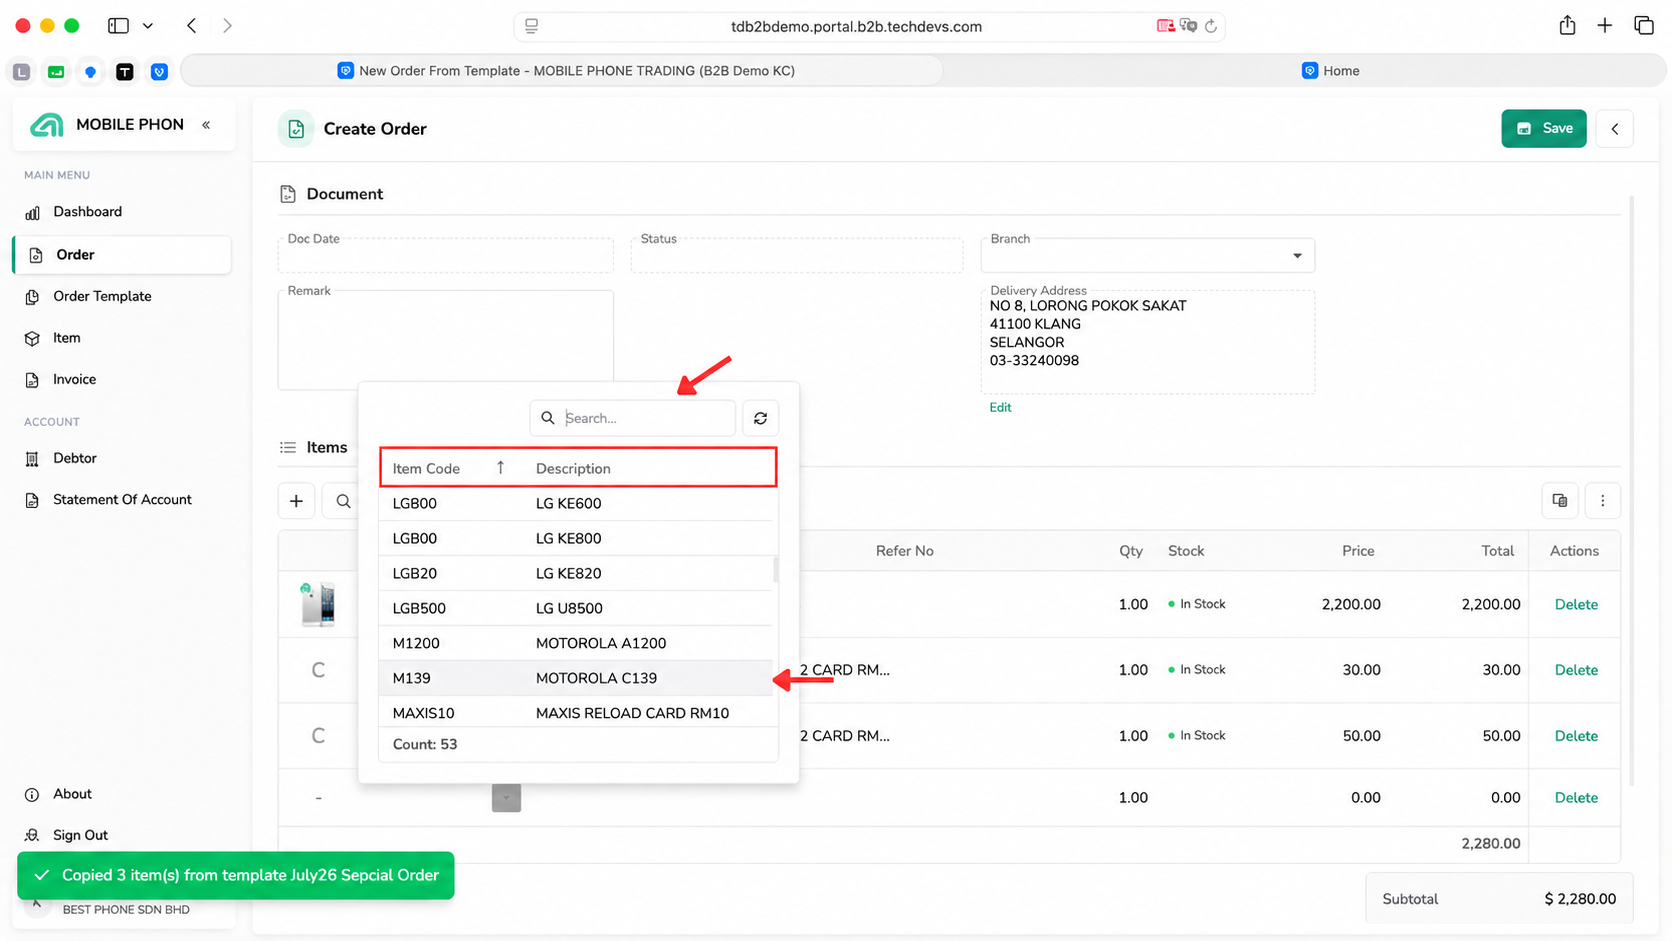Click the Item box icon
The height and width of the screenshot is (941, 1672).
pos(32,339)
